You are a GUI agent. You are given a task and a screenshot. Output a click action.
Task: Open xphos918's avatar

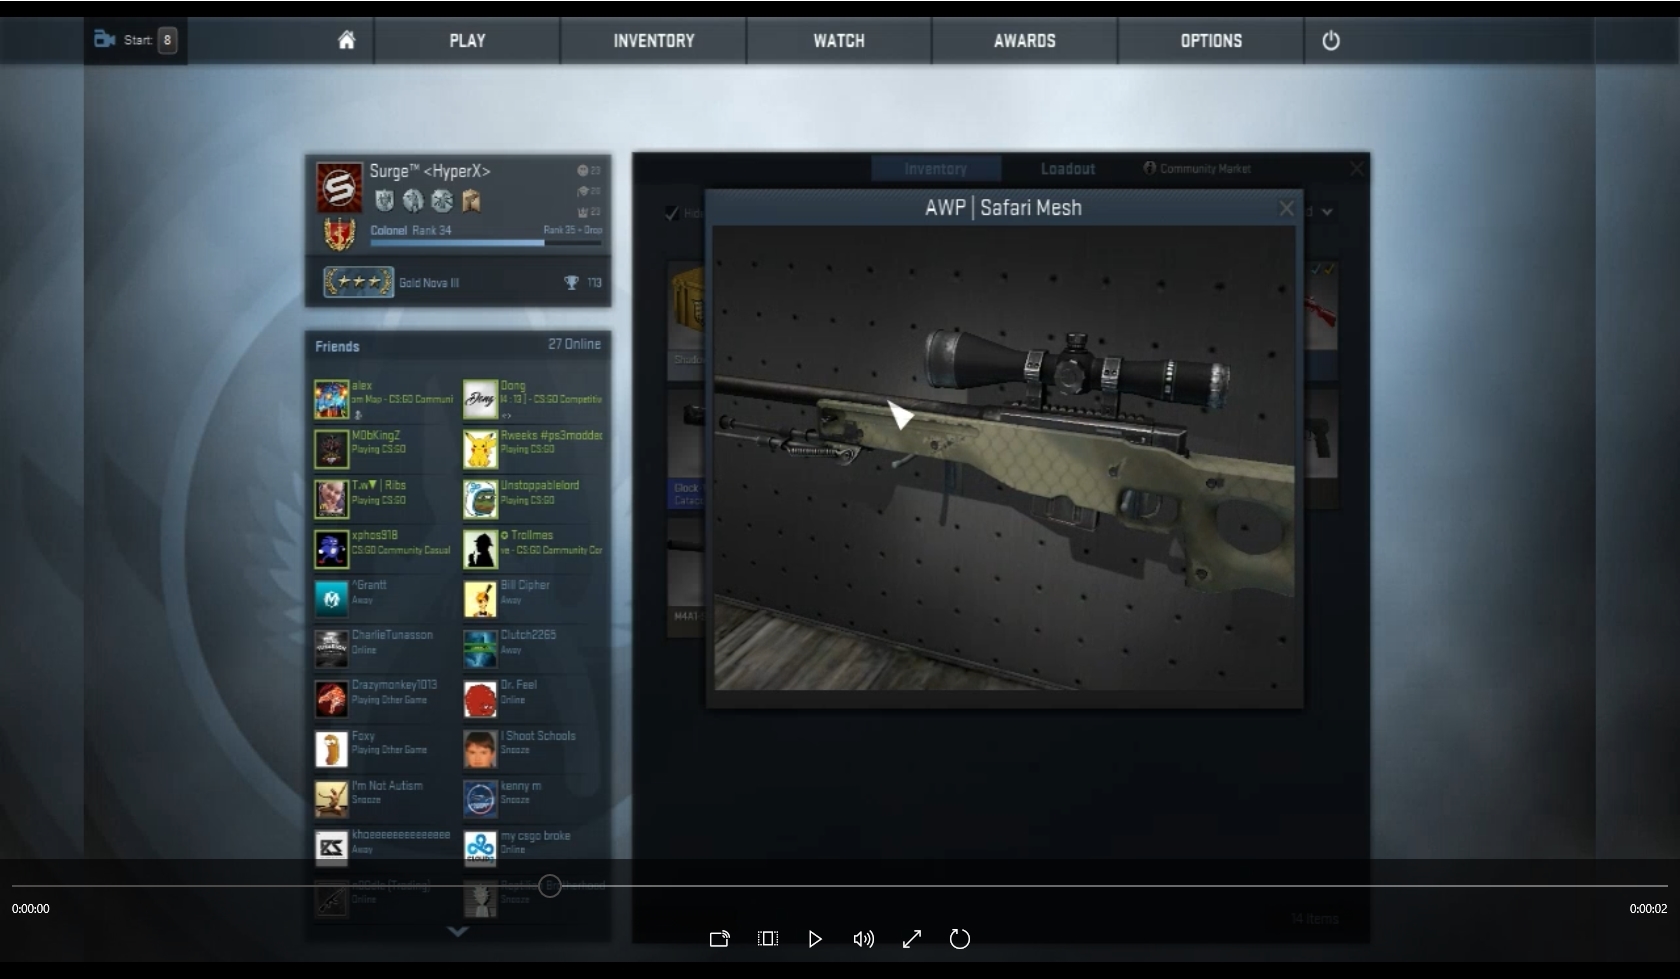332,549
